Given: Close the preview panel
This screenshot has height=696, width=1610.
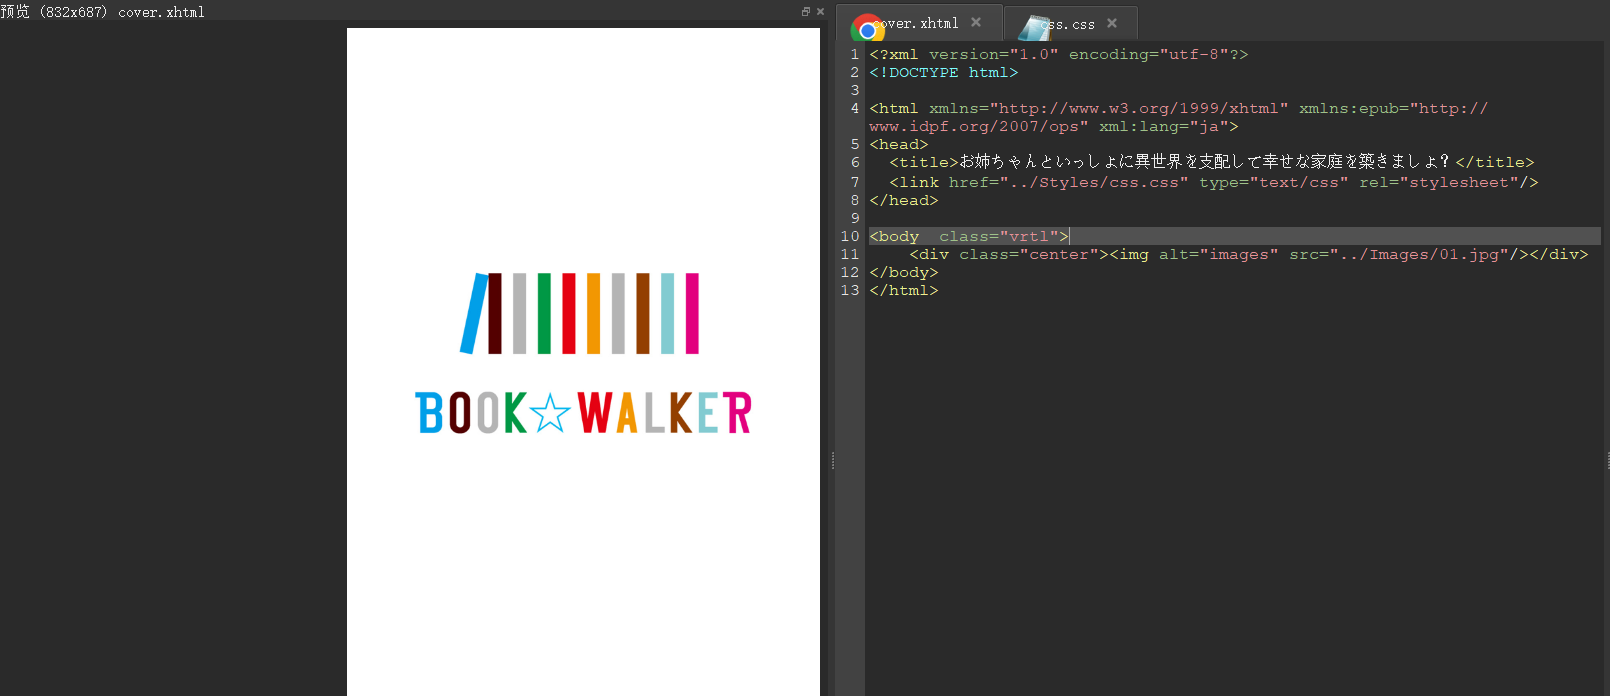Looking at the screenshot, I should (x=820, y=12).
